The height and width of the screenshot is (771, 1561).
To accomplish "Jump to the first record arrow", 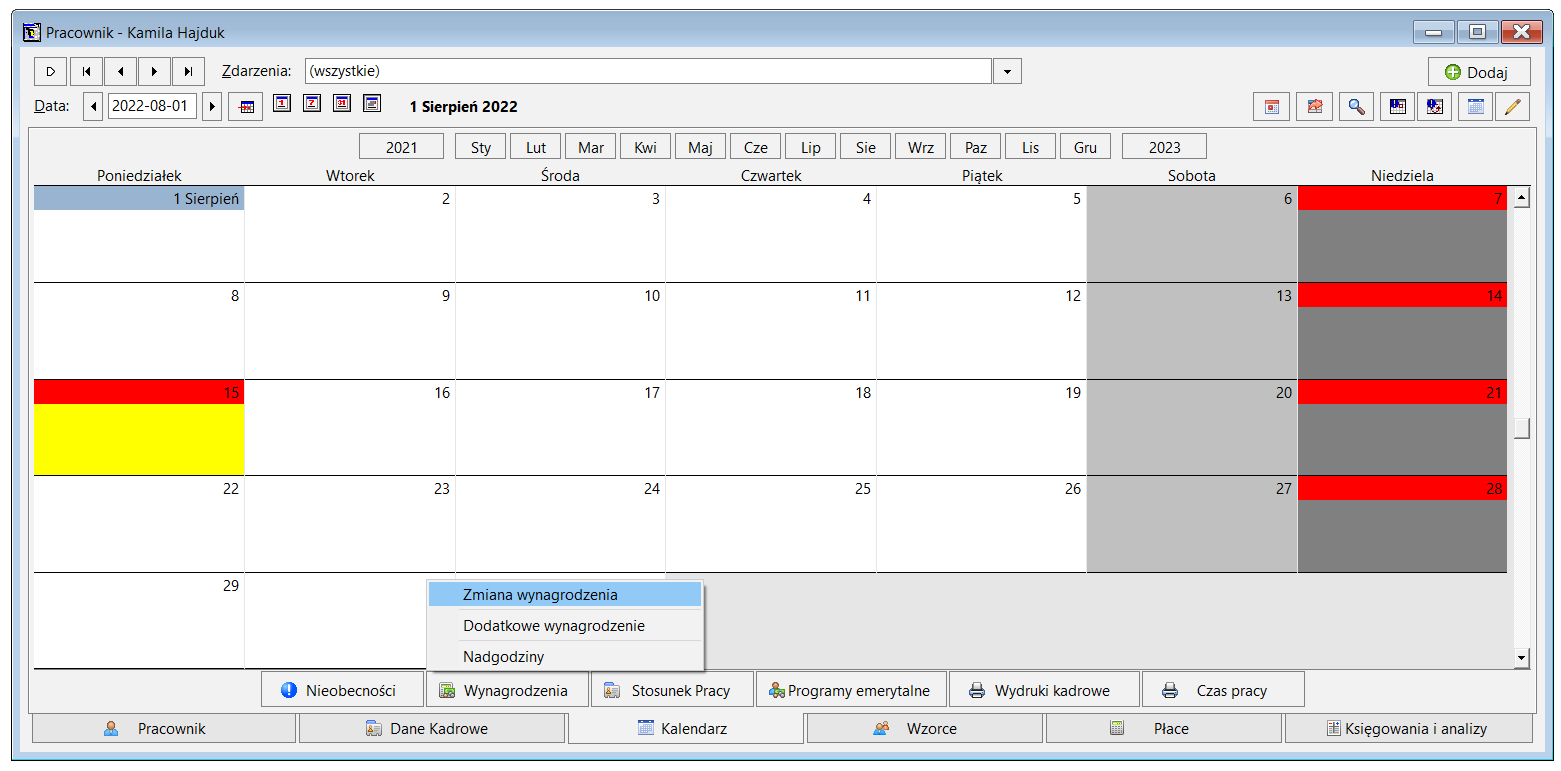I will point(86,71).
